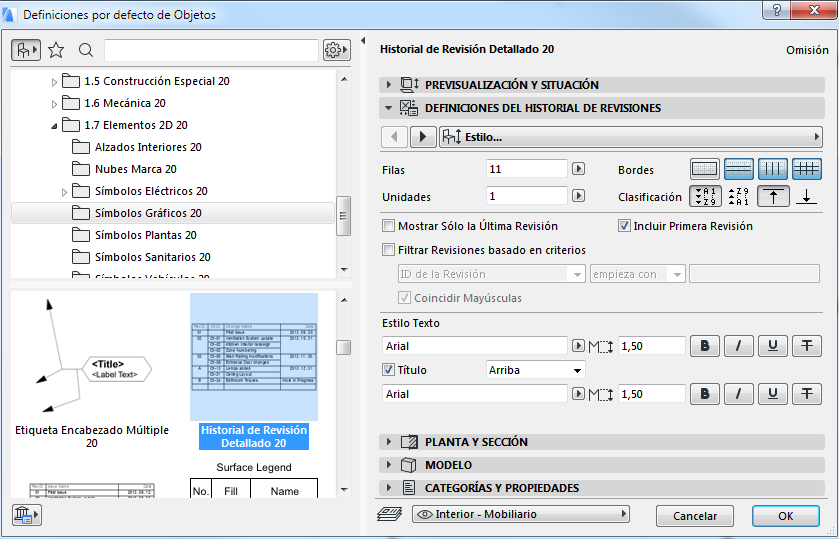The image size is (839, 539).
Task: Click the dialog help question mark button
Action: click(x=777, y=10)
